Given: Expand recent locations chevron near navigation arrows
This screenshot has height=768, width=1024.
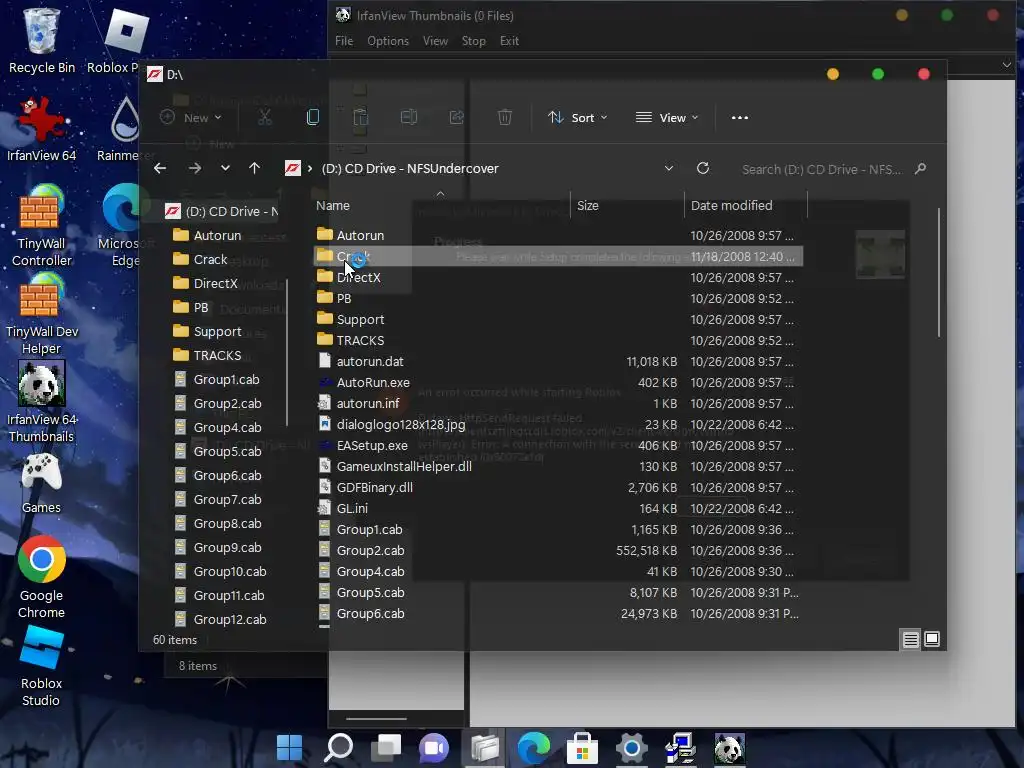Looking at the screenshot, I should (x=225, y=168).
